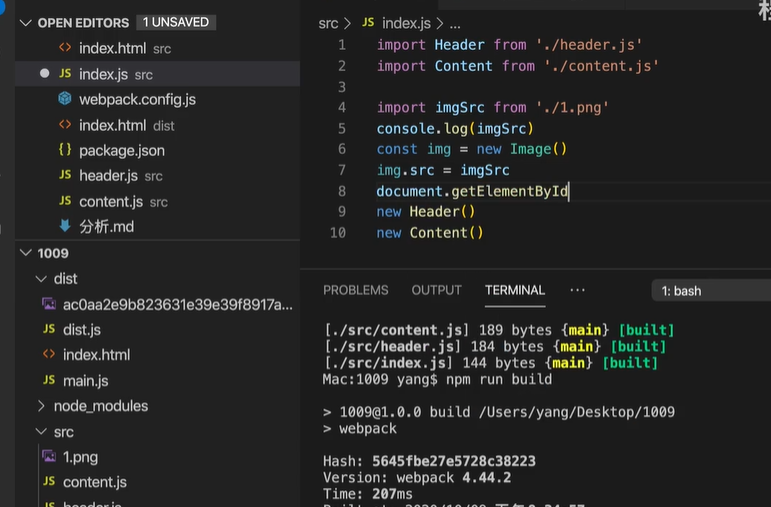
Task: Click the breadcrumb trailing ellipsis
Action: tap(455, 24)
